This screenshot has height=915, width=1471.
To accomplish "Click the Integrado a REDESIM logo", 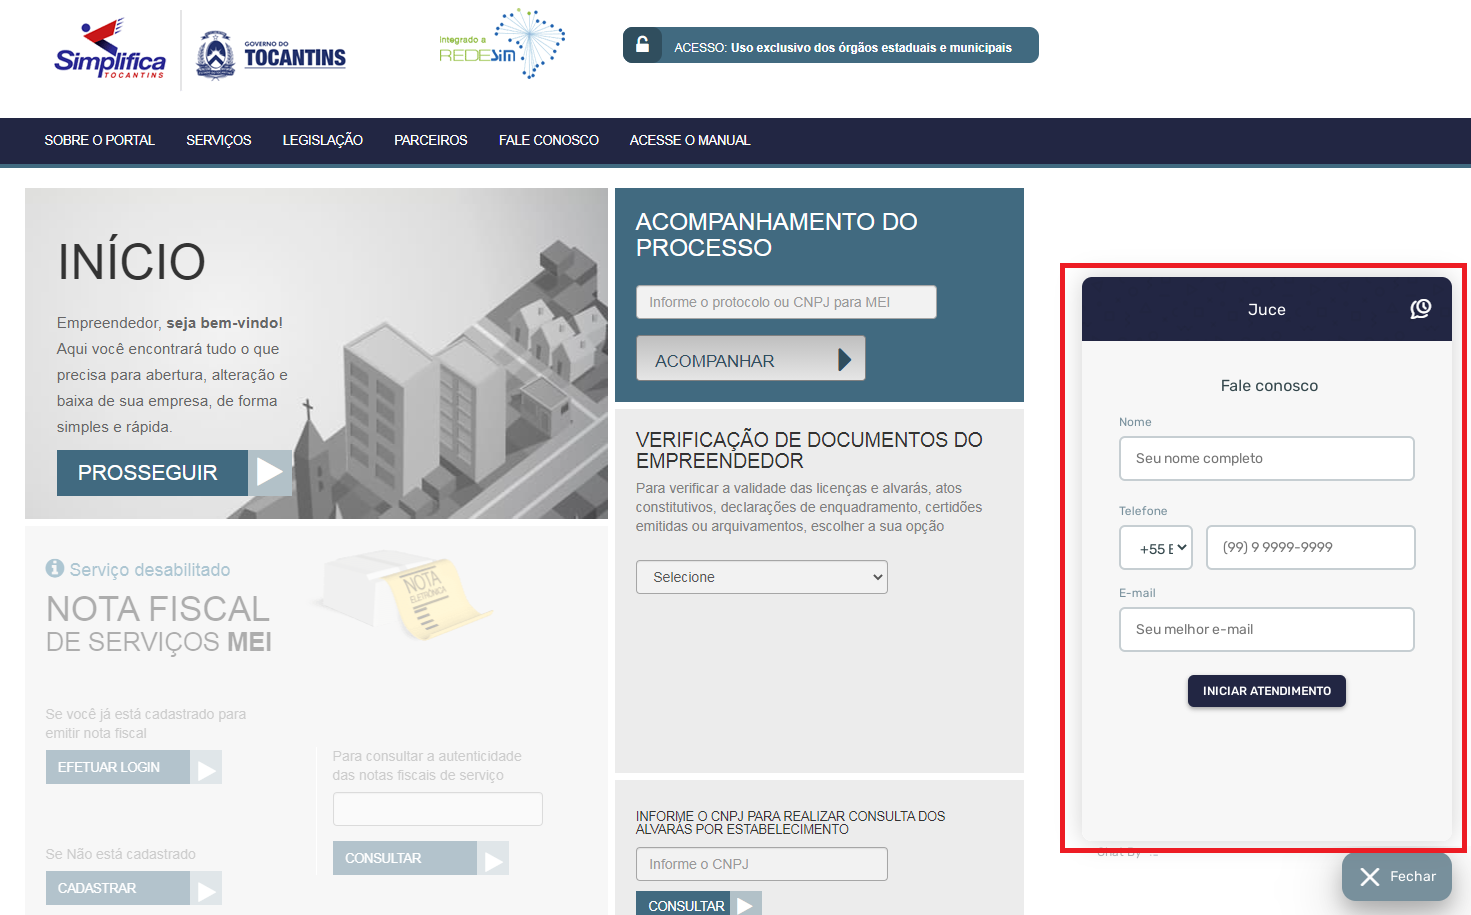I will point(502,45).
